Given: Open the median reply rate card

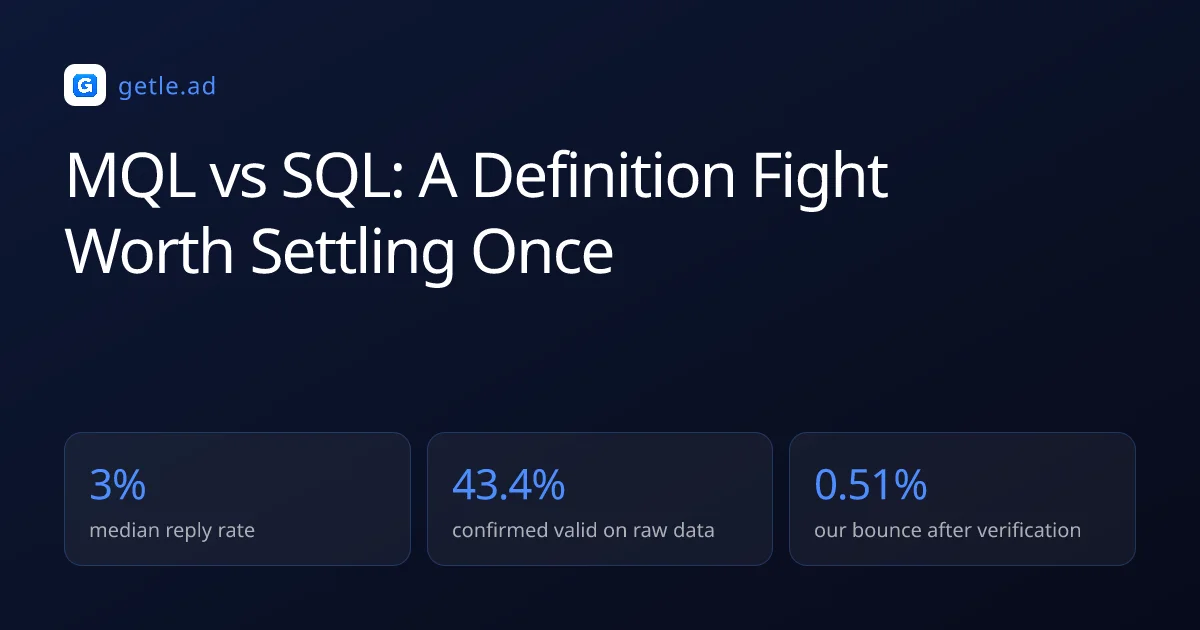Looking at the screenshot, I should pyautogui.click(x=237, y=499).
